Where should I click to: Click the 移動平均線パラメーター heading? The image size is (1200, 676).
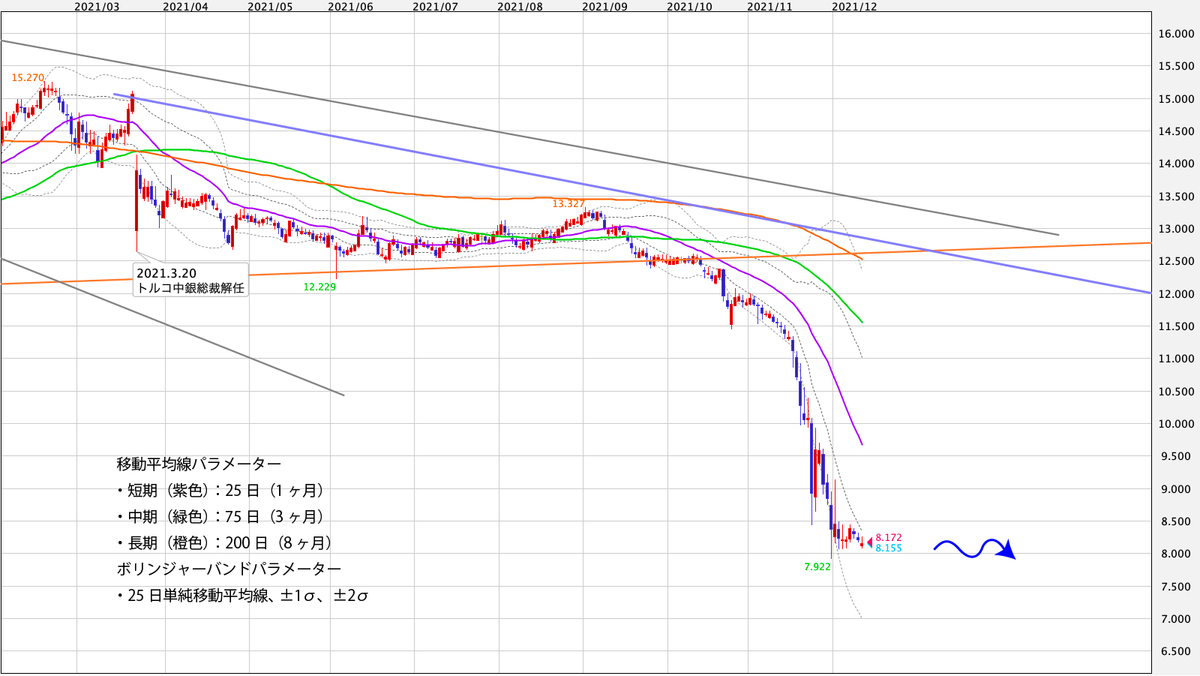click(x=199, y=465)
